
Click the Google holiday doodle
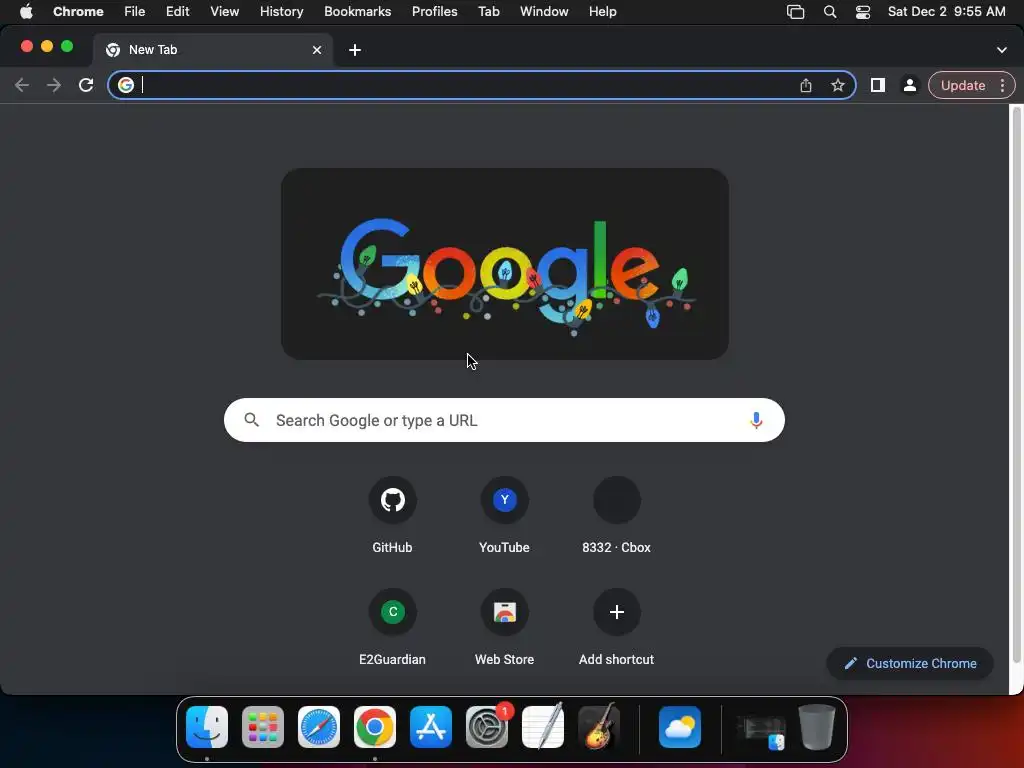tap(505, 264)
